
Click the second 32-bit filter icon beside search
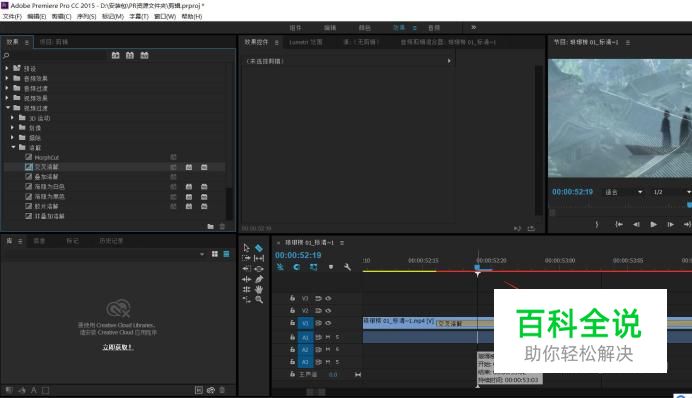(x=130, y=56)
